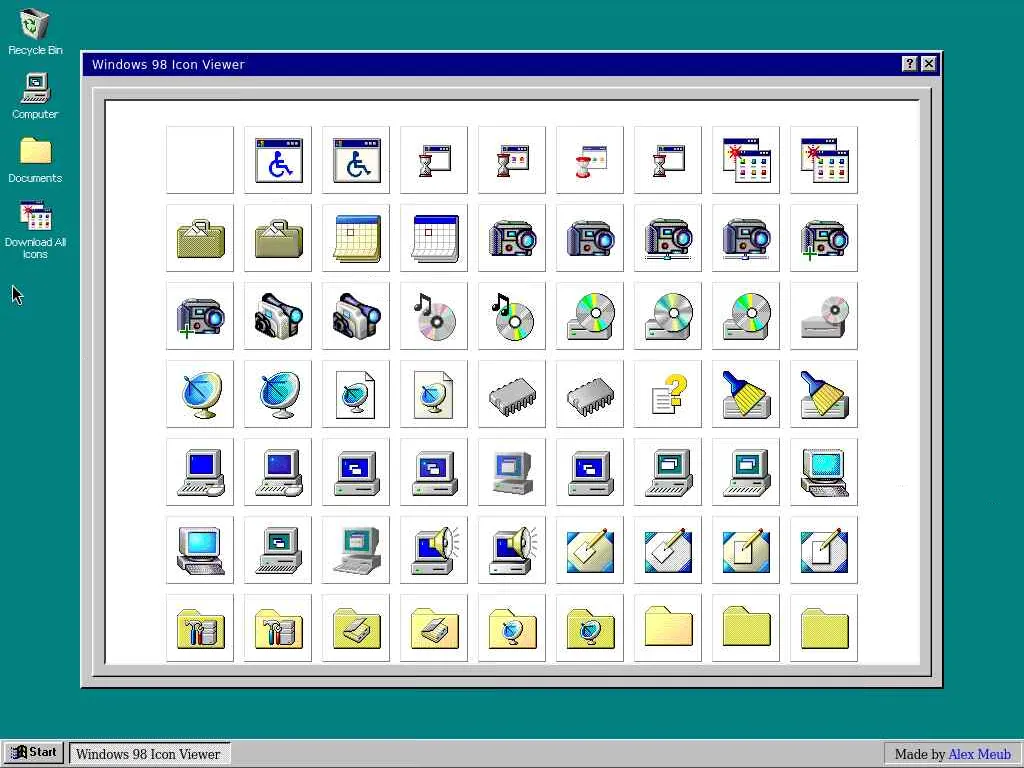The height and width of the screenshot is (768, 1024).
Task: Select hourglass window with colored app icons
Action: pos(512,160)
